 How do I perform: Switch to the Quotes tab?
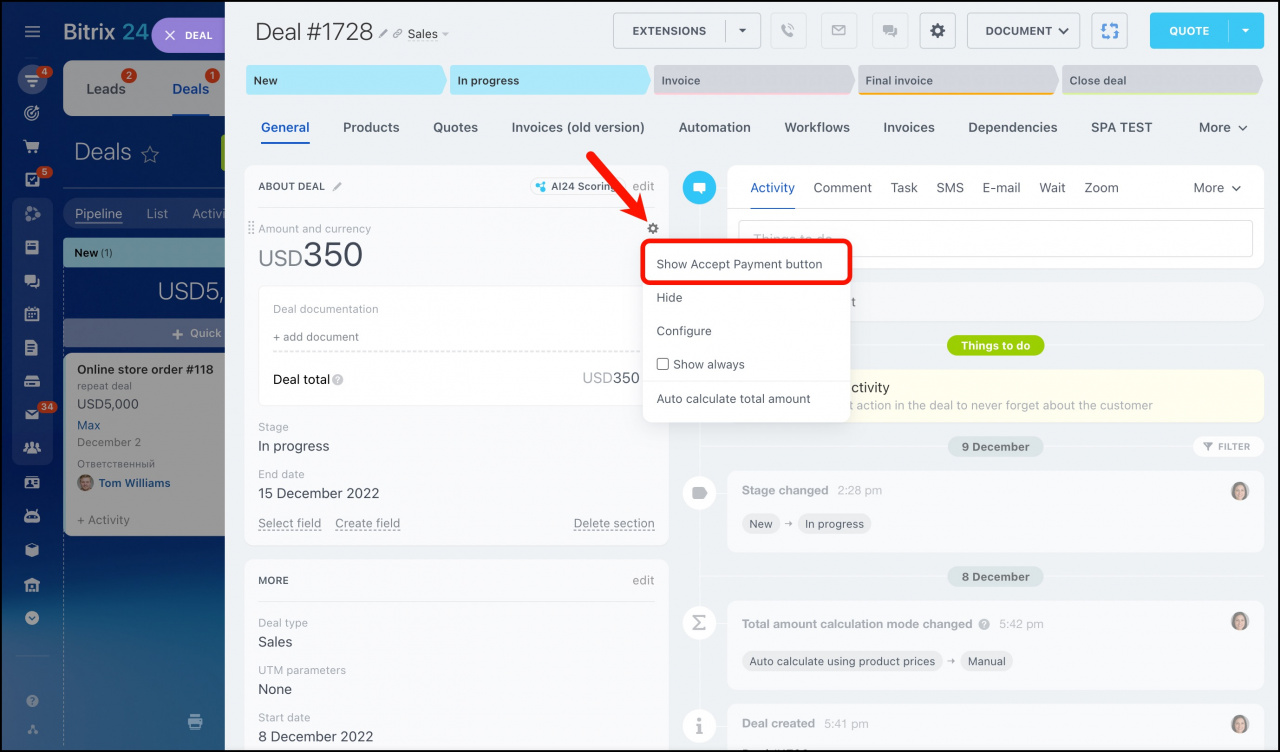point(455,128)
